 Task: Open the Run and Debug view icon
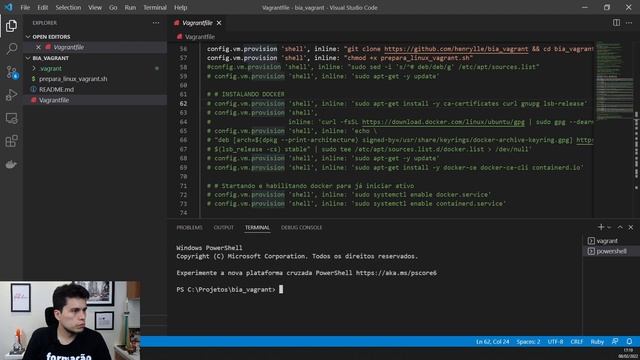point(11,95)
